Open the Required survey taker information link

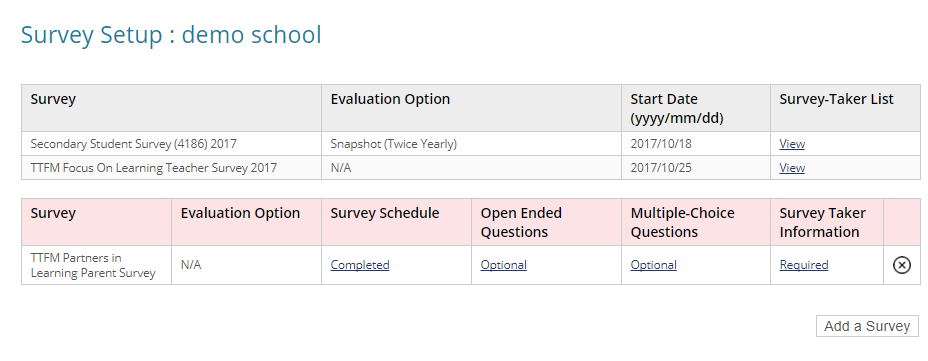point(804,265)
